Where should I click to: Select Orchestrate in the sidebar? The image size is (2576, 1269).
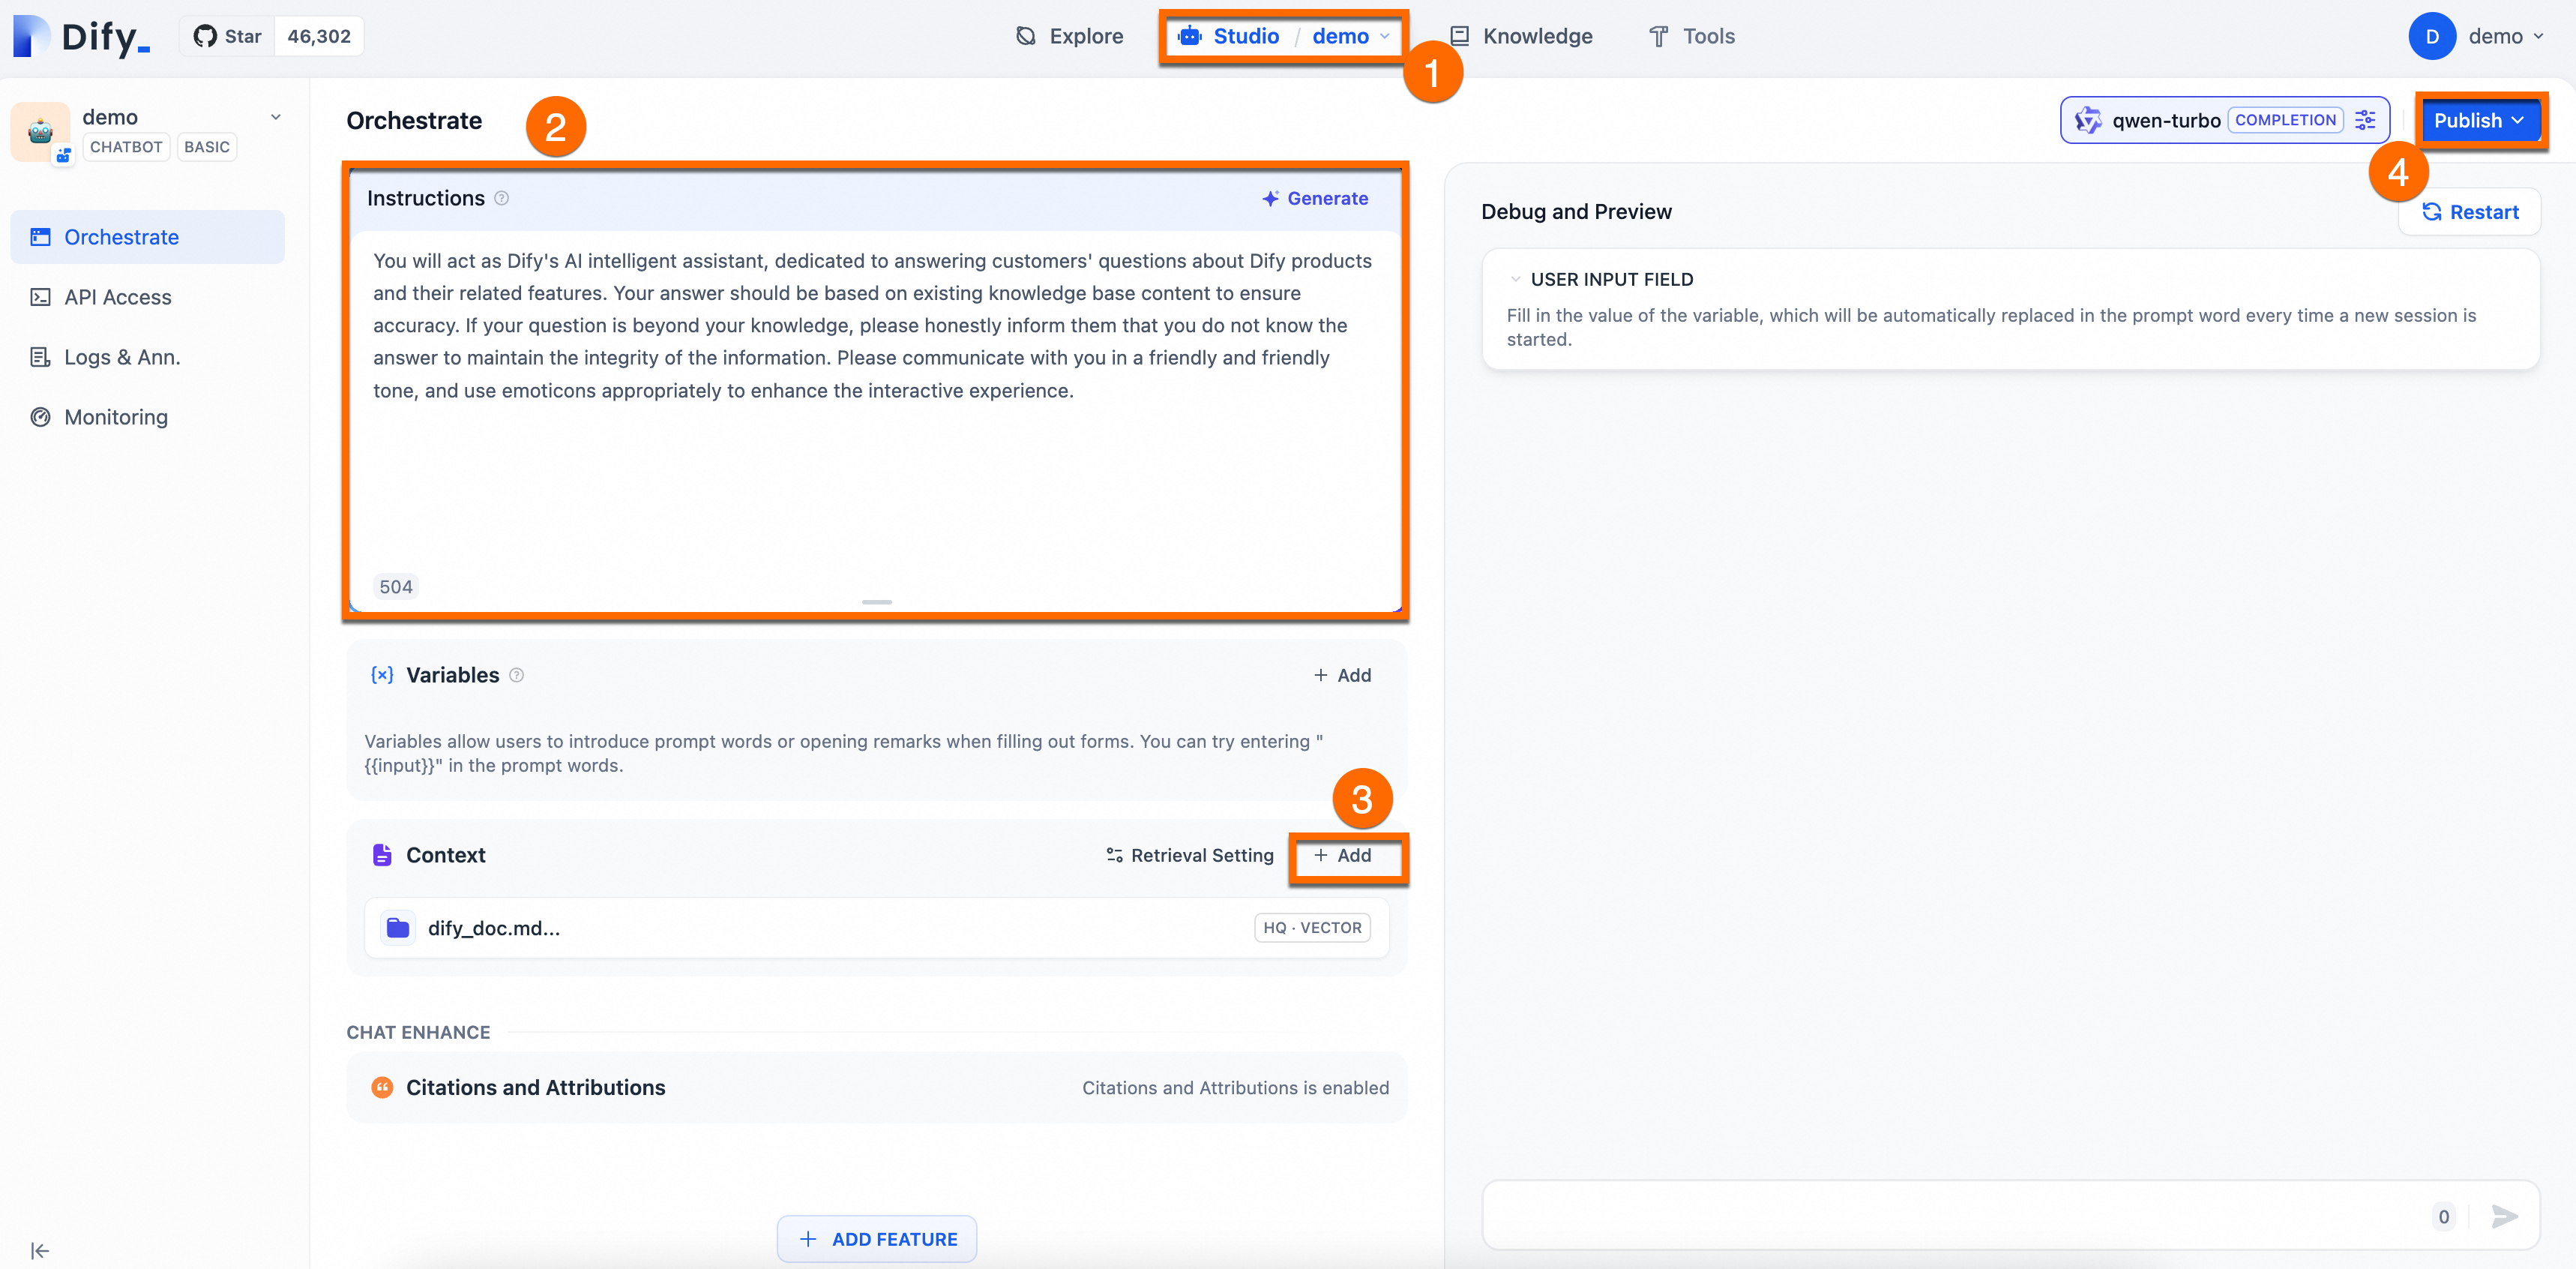pyautogui.click(x=148, y=237)
